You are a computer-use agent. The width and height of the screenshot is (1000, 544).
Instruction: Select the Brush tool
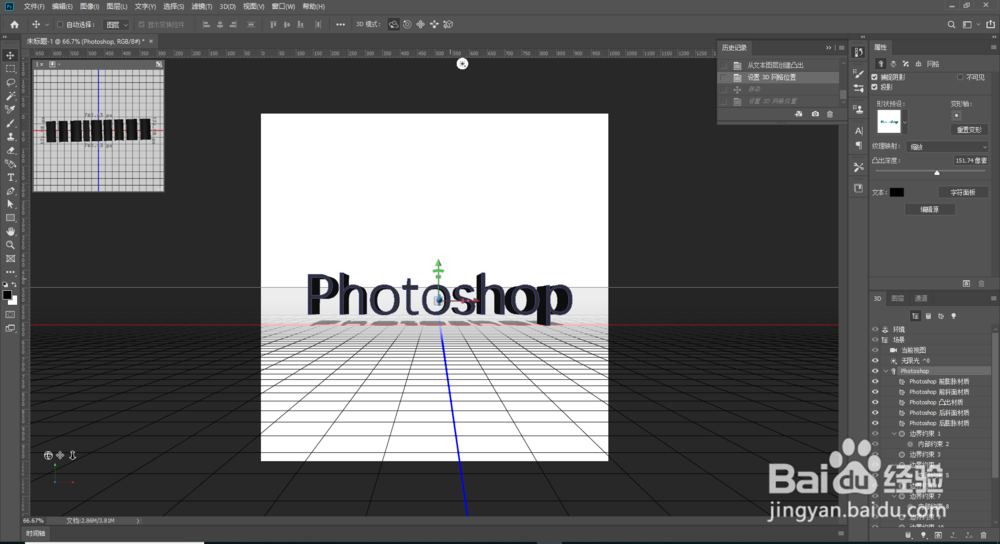tap(10, 123)
